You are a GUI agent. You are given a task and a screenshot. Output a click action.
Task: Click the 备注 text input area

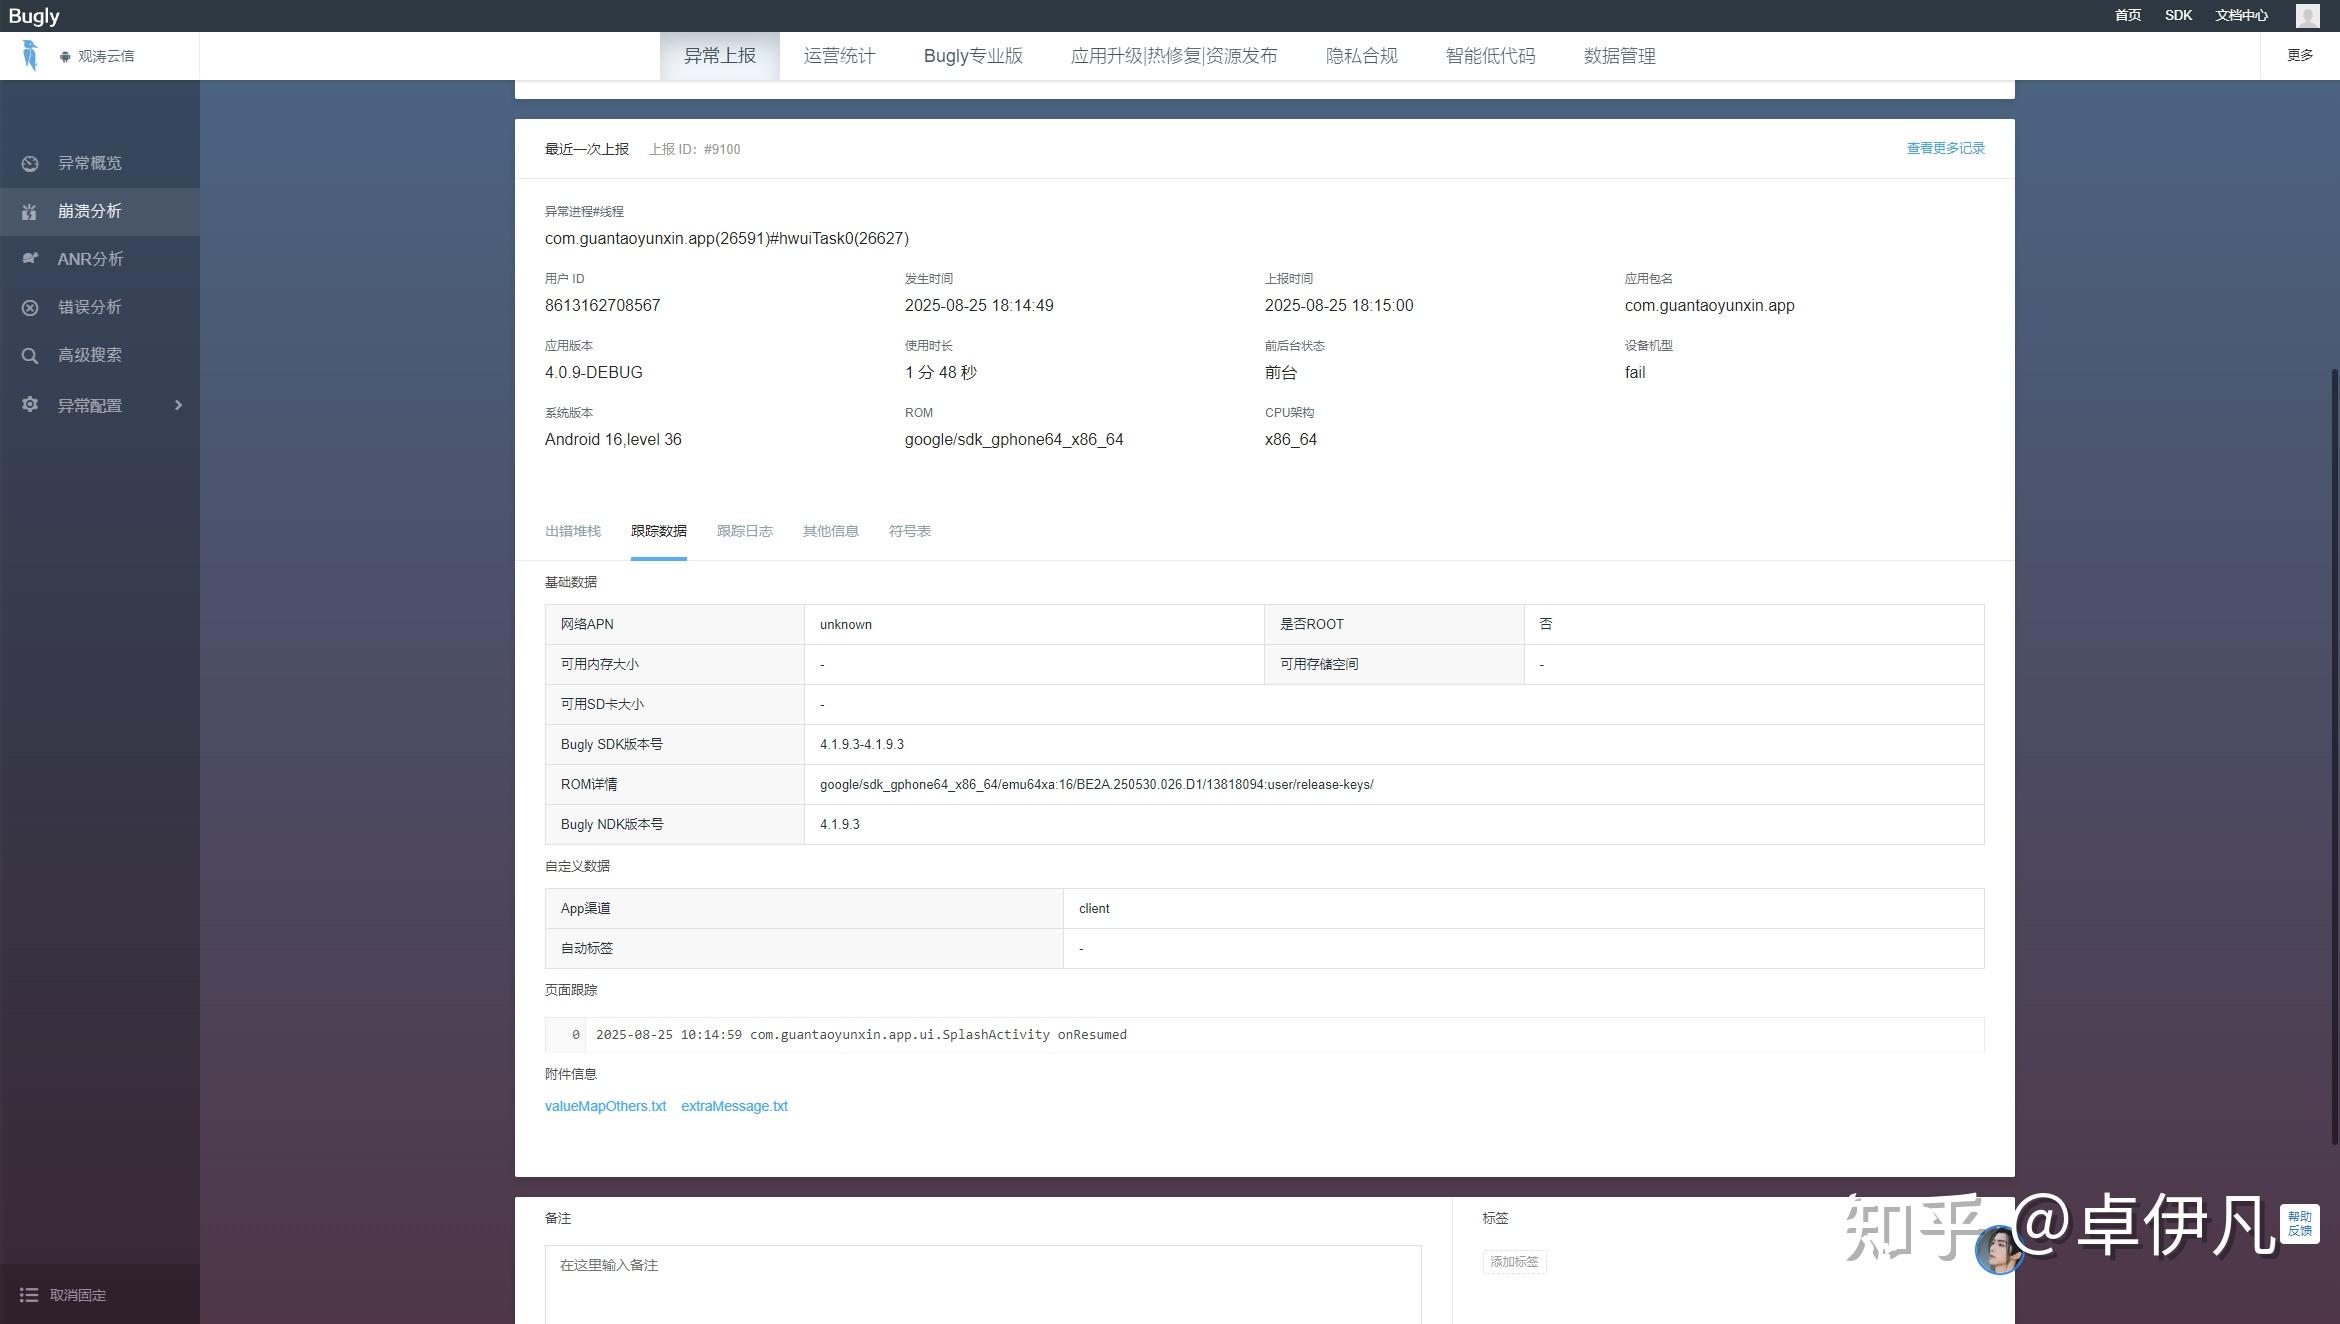(x=982, y=1283)
